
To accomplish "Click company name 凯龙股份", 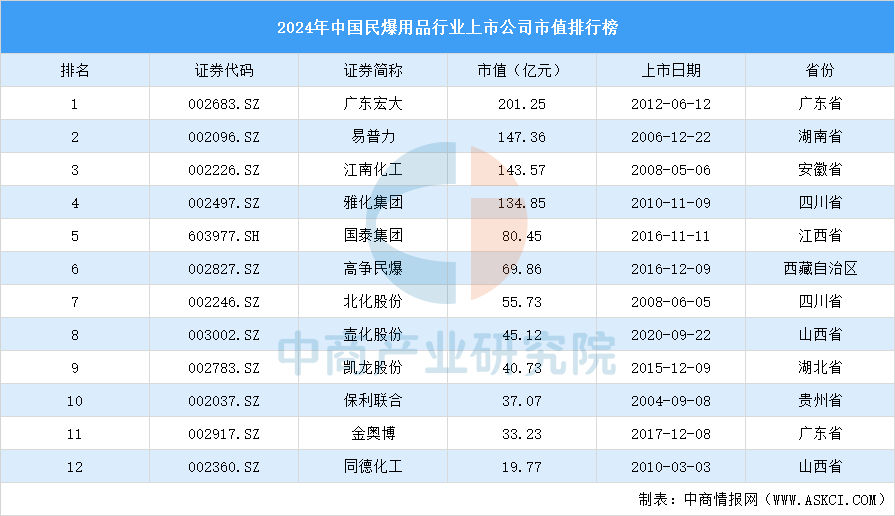I will (x=373, y=368).
